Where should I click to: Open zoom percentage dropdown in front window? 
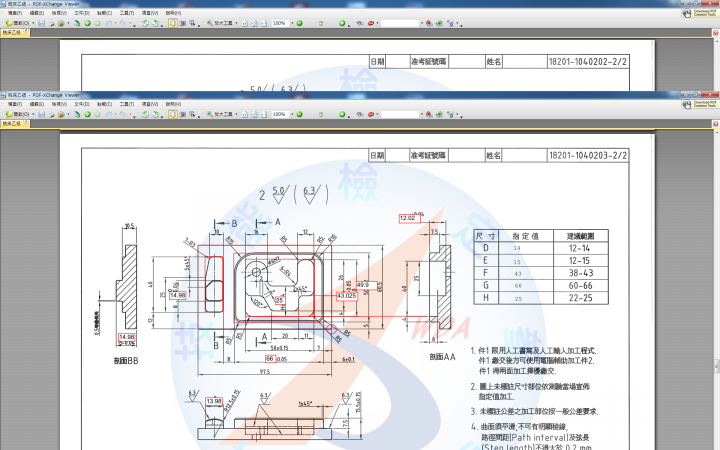coord(292,114)
